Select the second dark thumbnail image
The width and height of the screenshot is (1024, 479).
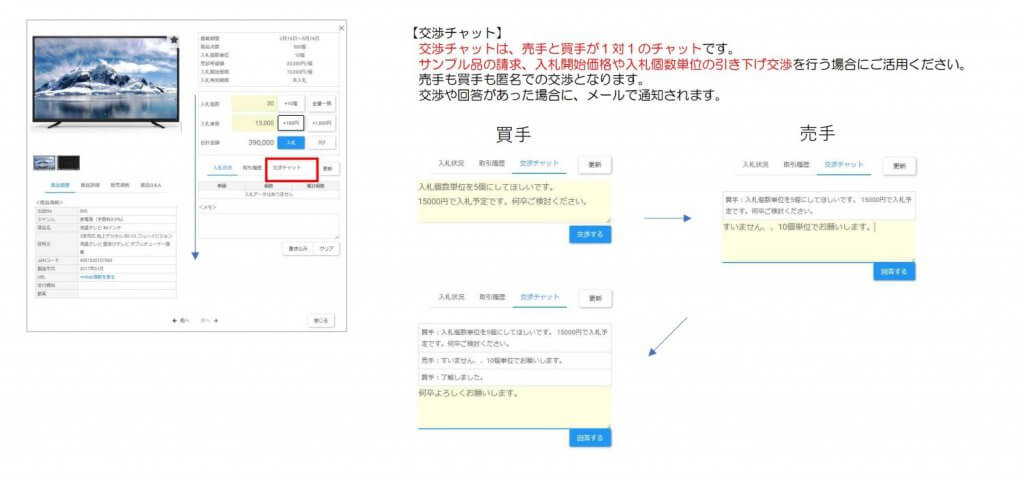tap(69, 163)
